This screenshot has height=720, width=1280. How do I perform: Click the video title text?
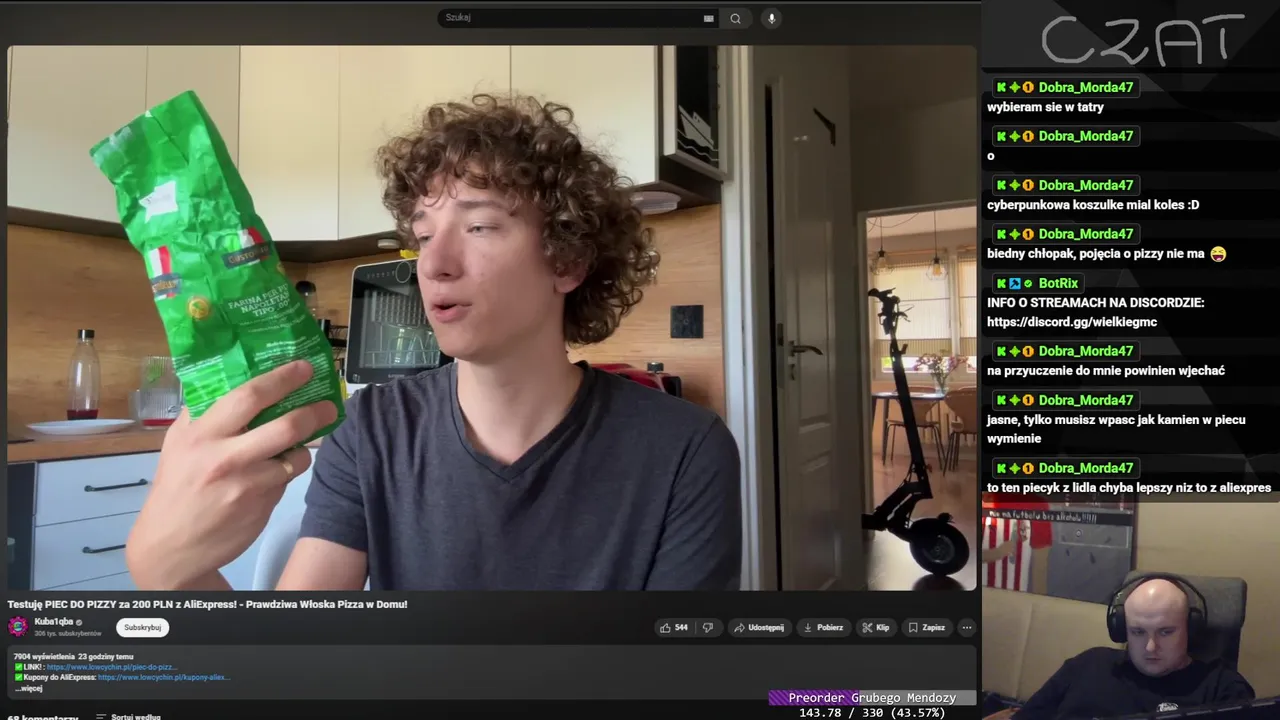point(208,604)
